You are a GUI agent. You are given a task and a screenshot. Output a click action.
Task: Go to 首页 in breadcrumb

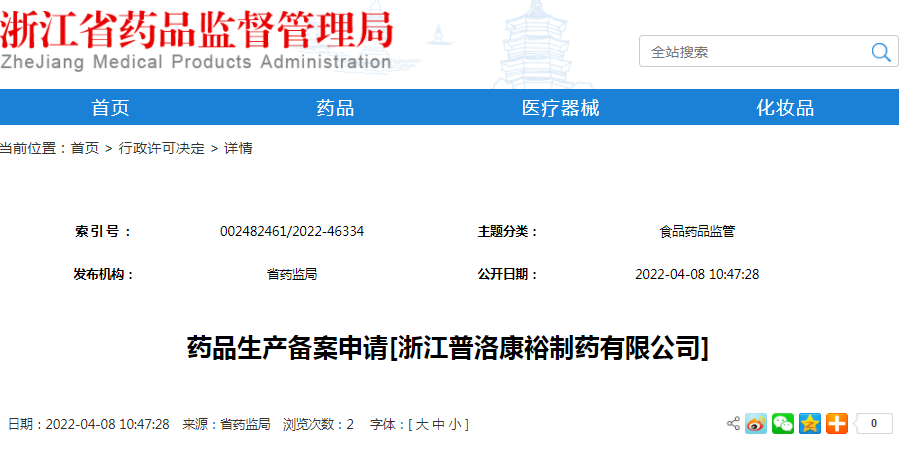pos(85,149)
